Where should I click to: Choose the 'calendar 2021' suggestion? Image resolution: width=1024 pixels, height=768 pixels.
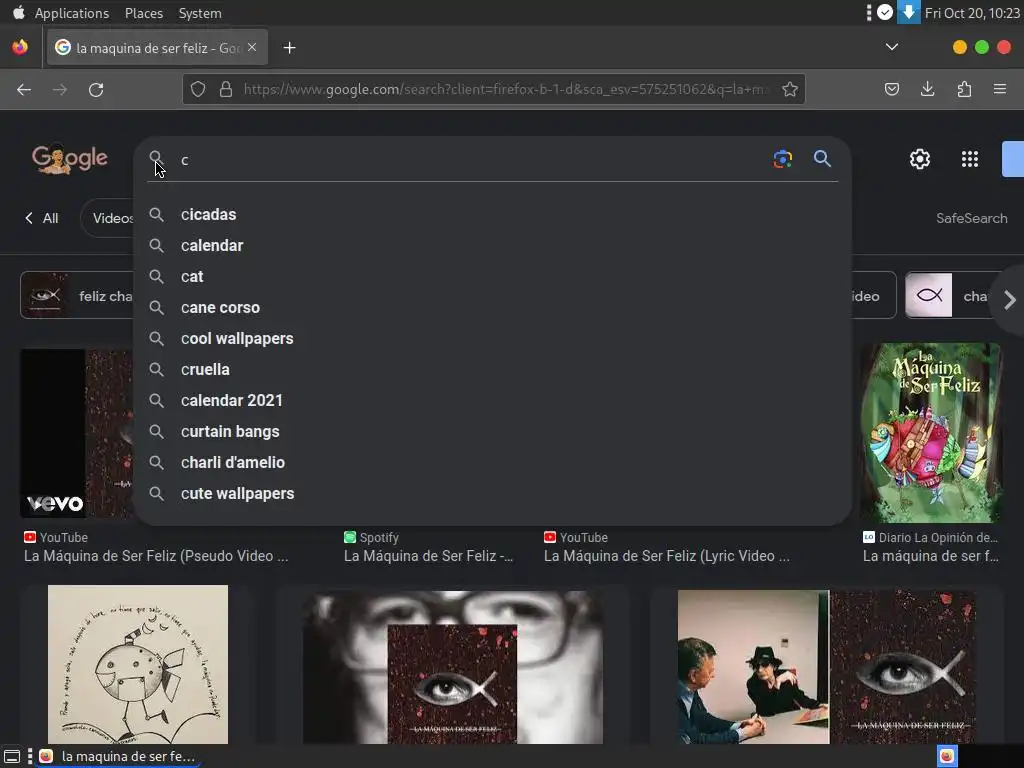pyautogui.click(x=492, y=400)
